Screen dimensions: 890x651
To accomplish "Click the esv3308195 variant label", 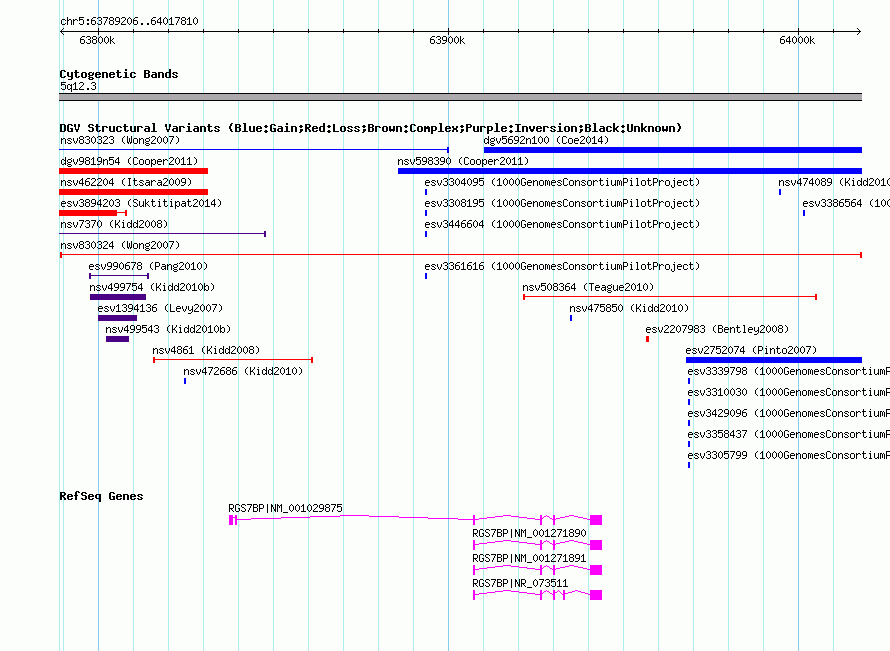I will [562, 203].
